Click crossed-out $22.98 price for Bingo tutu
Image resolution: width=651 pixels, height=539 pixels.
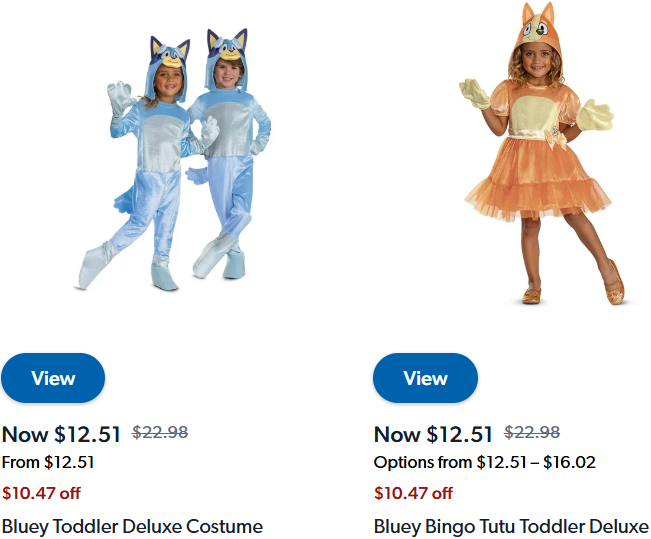coord(532,432)
